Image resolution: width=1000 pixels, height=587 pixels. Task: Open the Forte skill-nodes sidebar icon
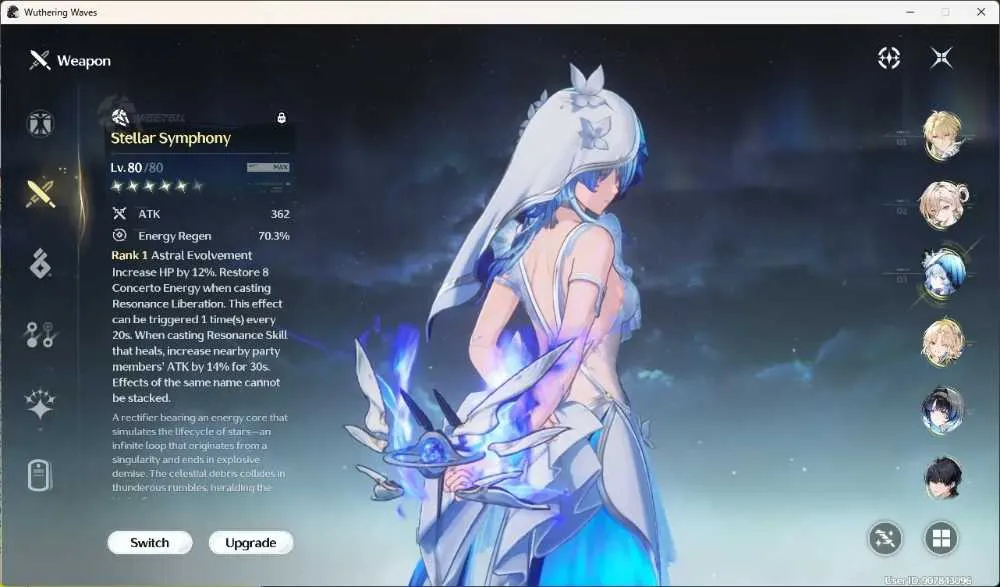point(41,334)
